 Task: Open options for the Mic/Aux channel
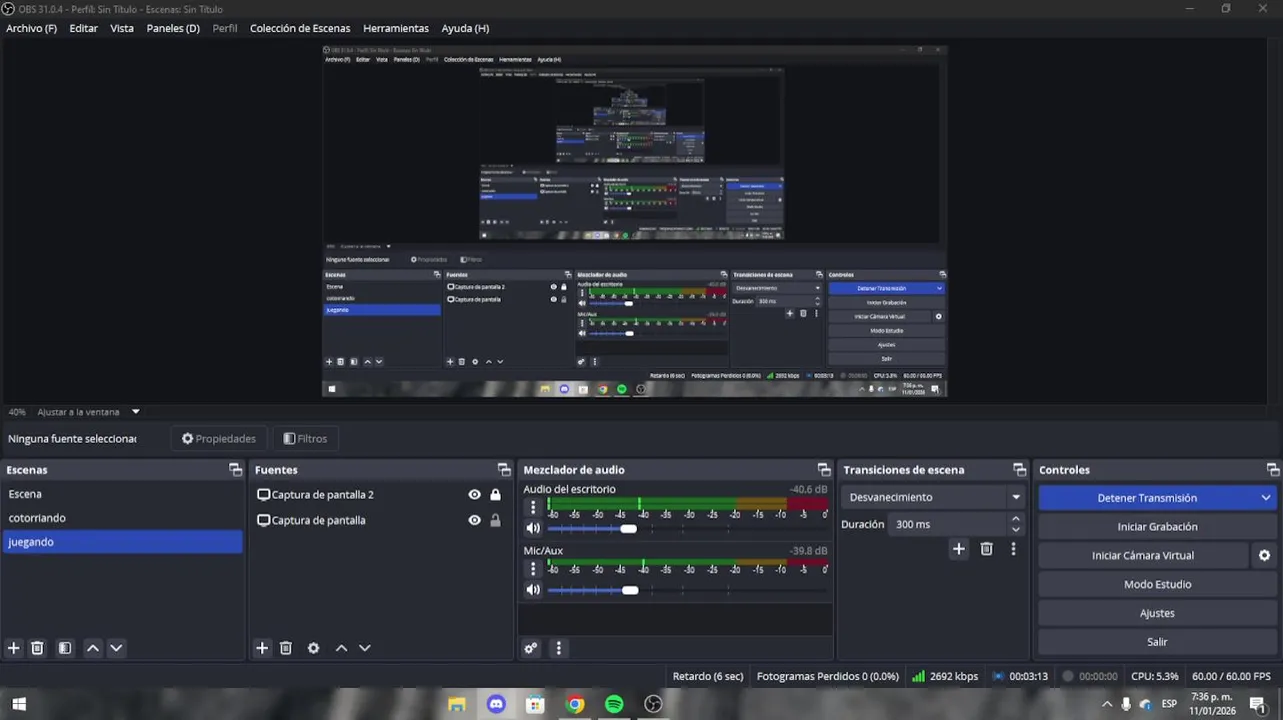533,569
